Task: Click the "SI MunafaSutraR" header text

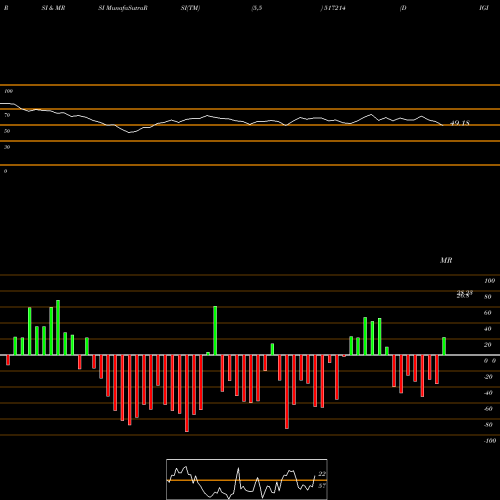Action: (x=123, y=8)
